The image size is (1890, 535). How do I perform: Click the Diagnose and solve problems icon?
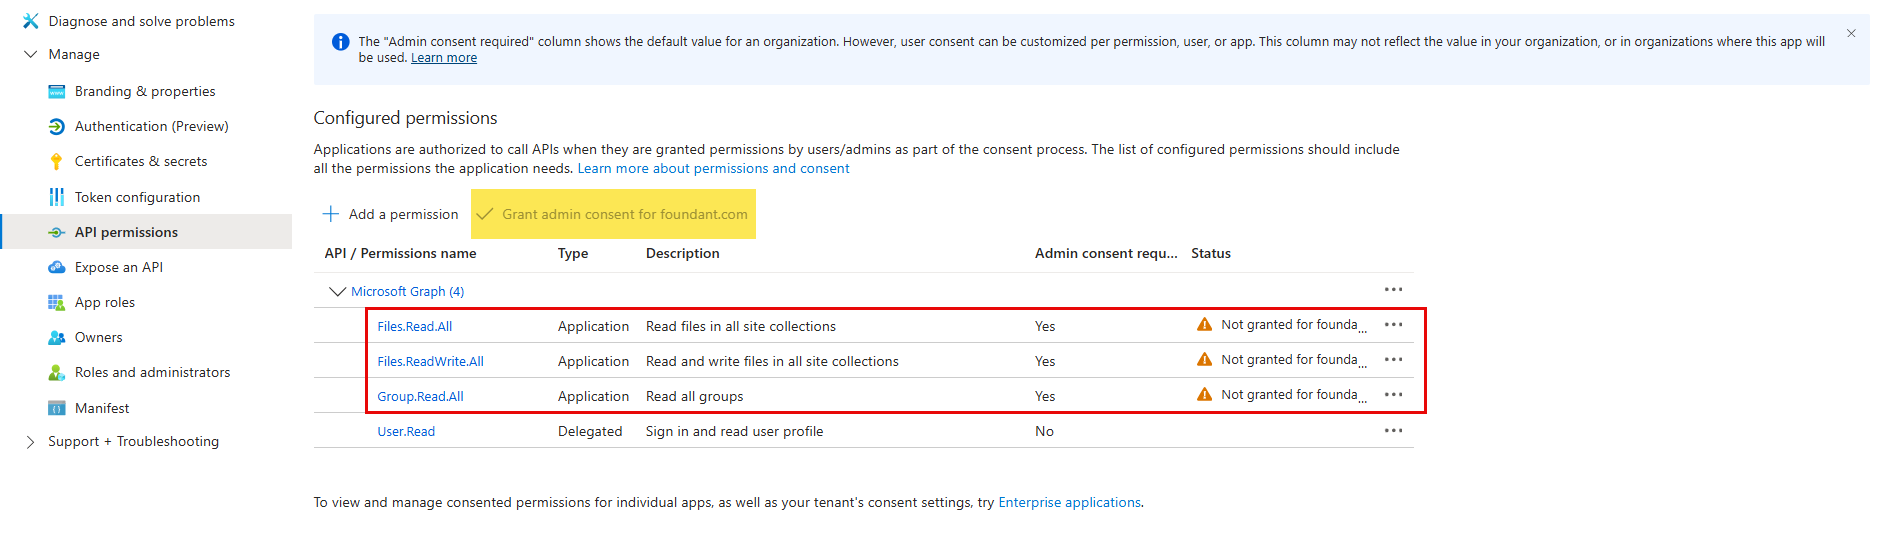point(30,20)
